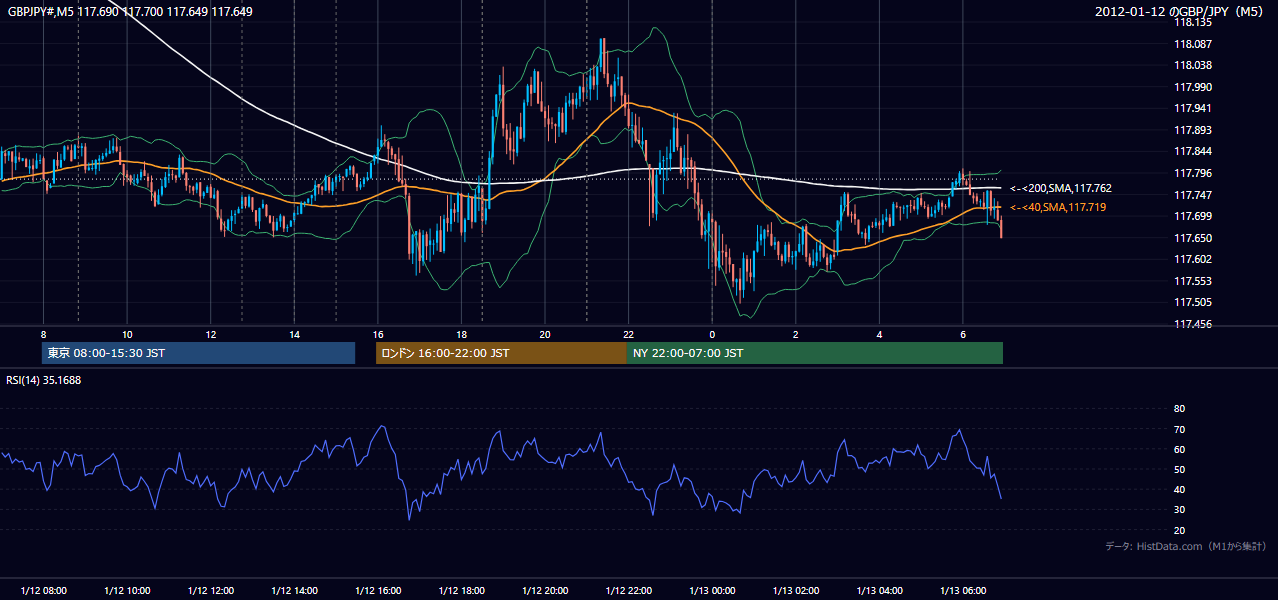Click price level 117.893 on the axis
The width and height of the screenshot is (1278, 600).
[1192, 130]
